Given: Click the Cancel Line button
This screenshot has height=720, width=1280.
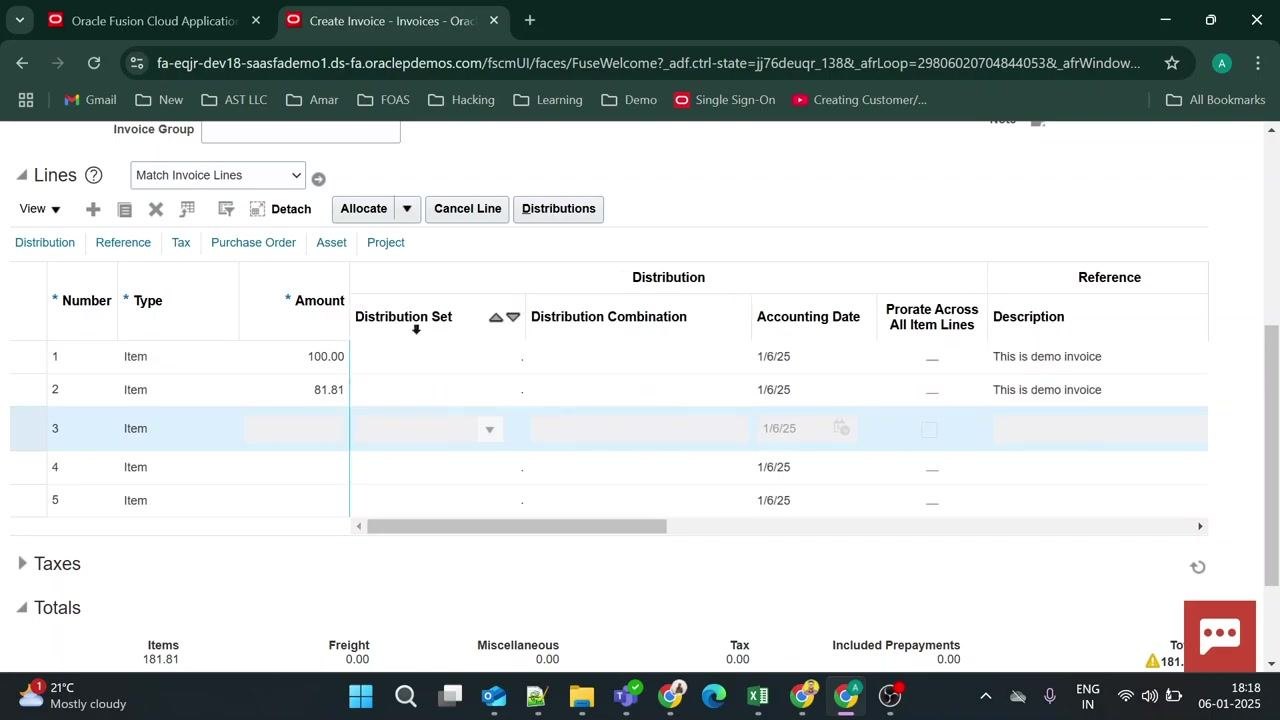Looking at the screenshot, I should (467, 209).
